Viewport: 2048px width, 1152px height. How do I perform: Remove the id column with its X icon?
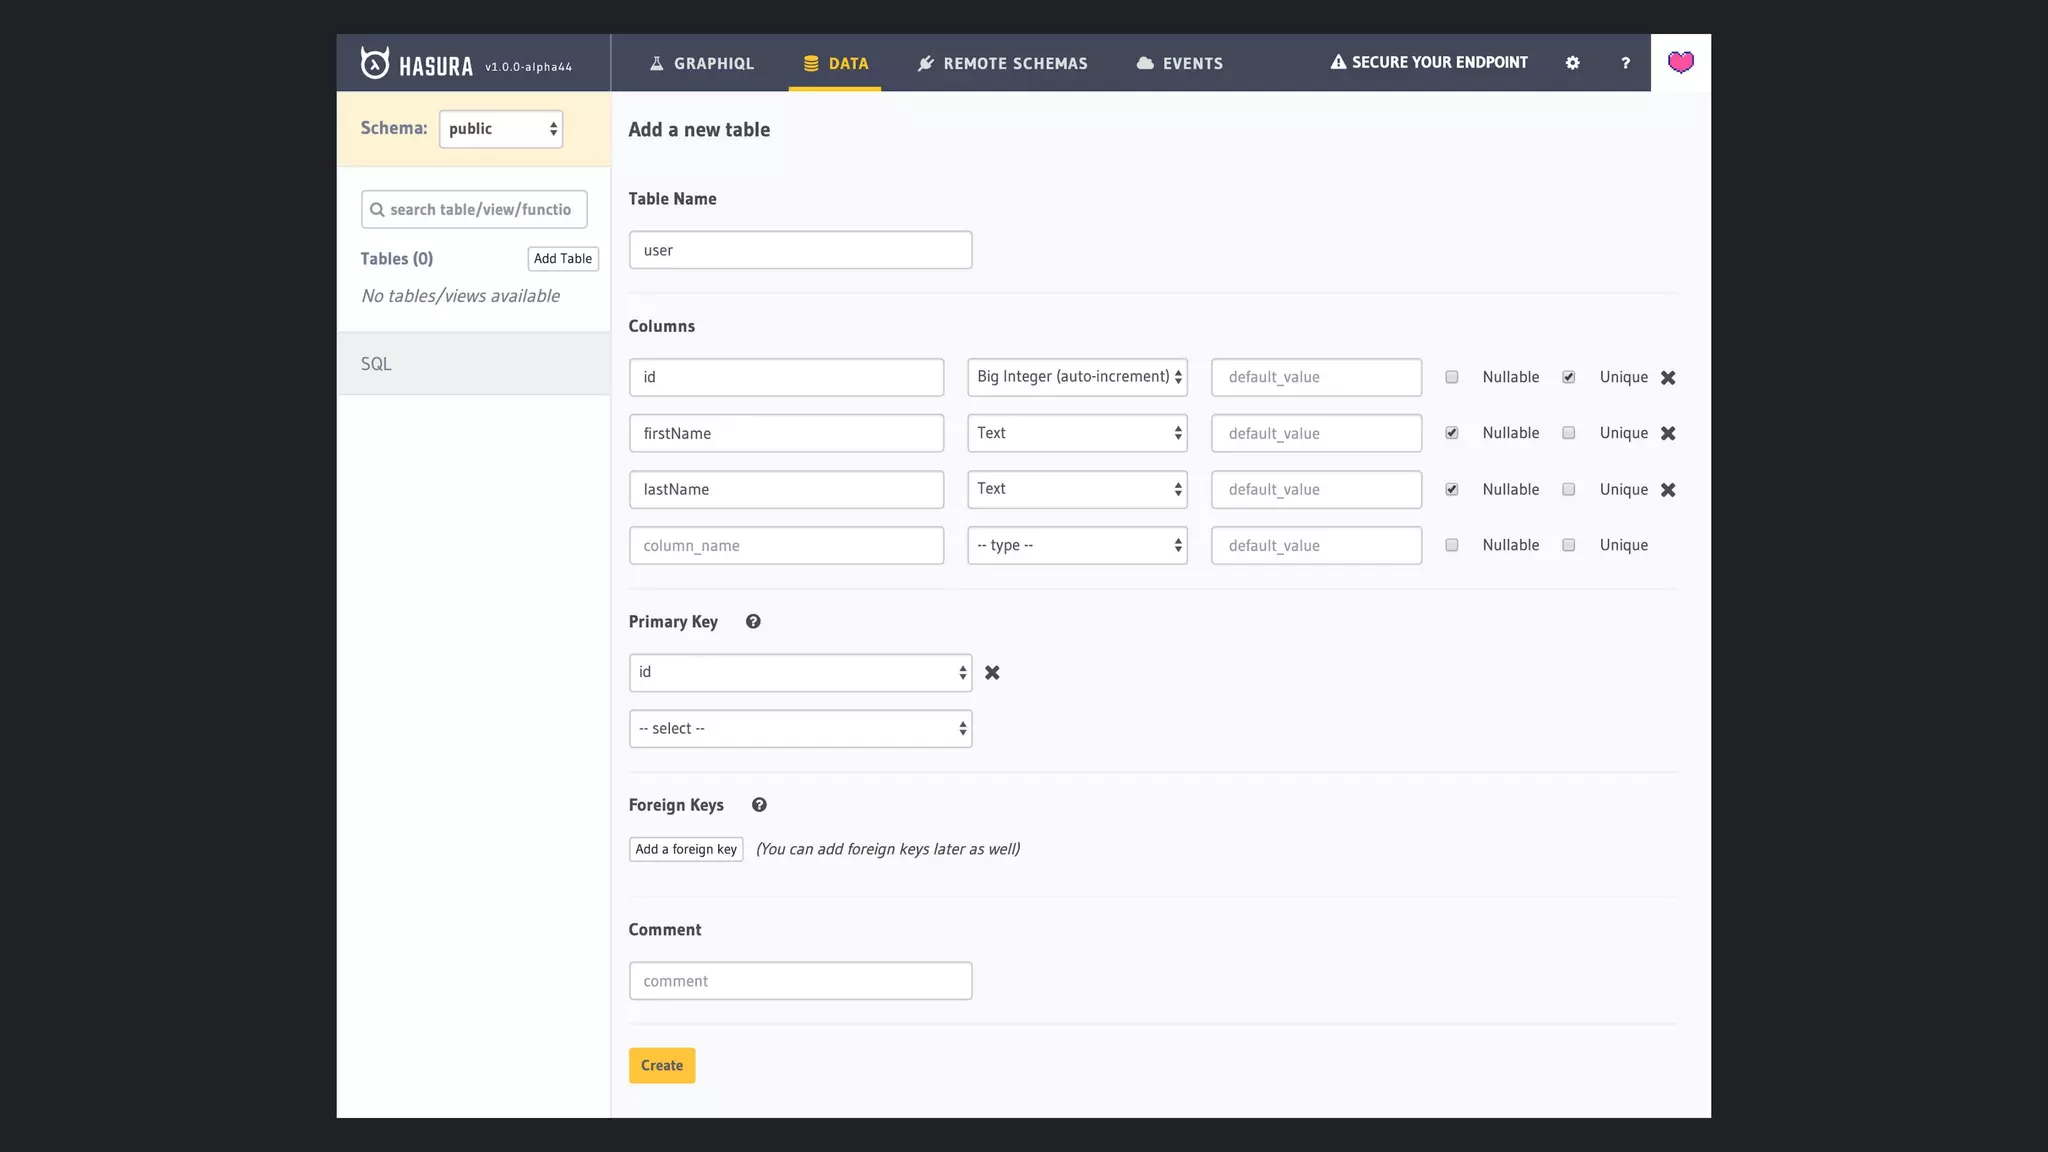[x=1668, y=378]
